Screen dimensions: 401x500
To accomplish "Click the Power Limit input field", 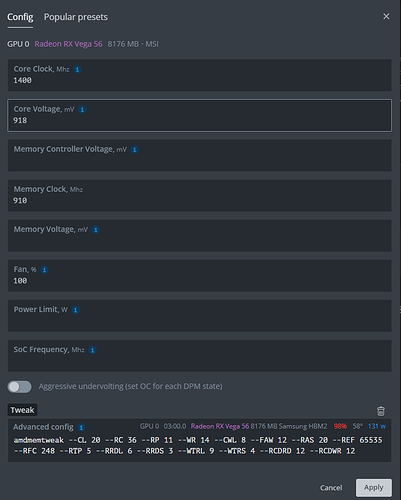I will coord(200,316).
